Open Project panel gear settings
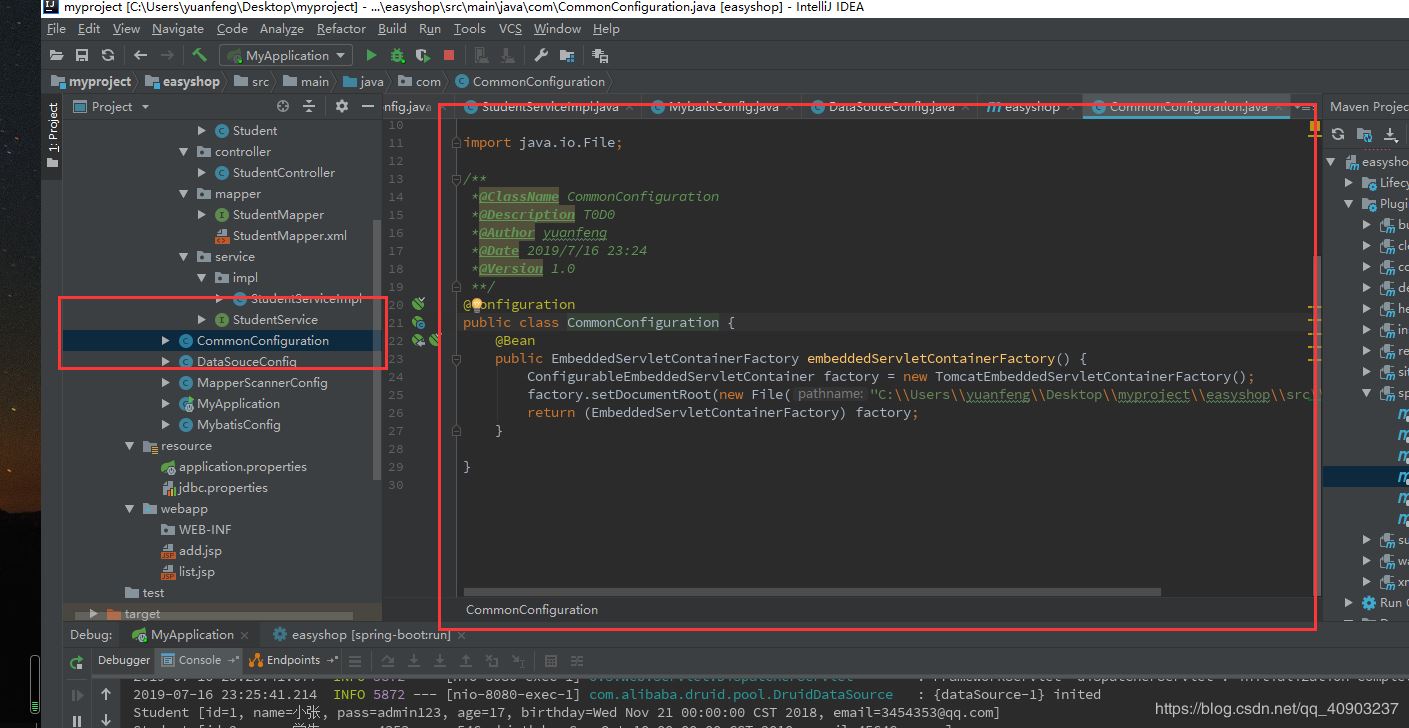This screenshot has height=728, width=1409. (x=342, y=106)
